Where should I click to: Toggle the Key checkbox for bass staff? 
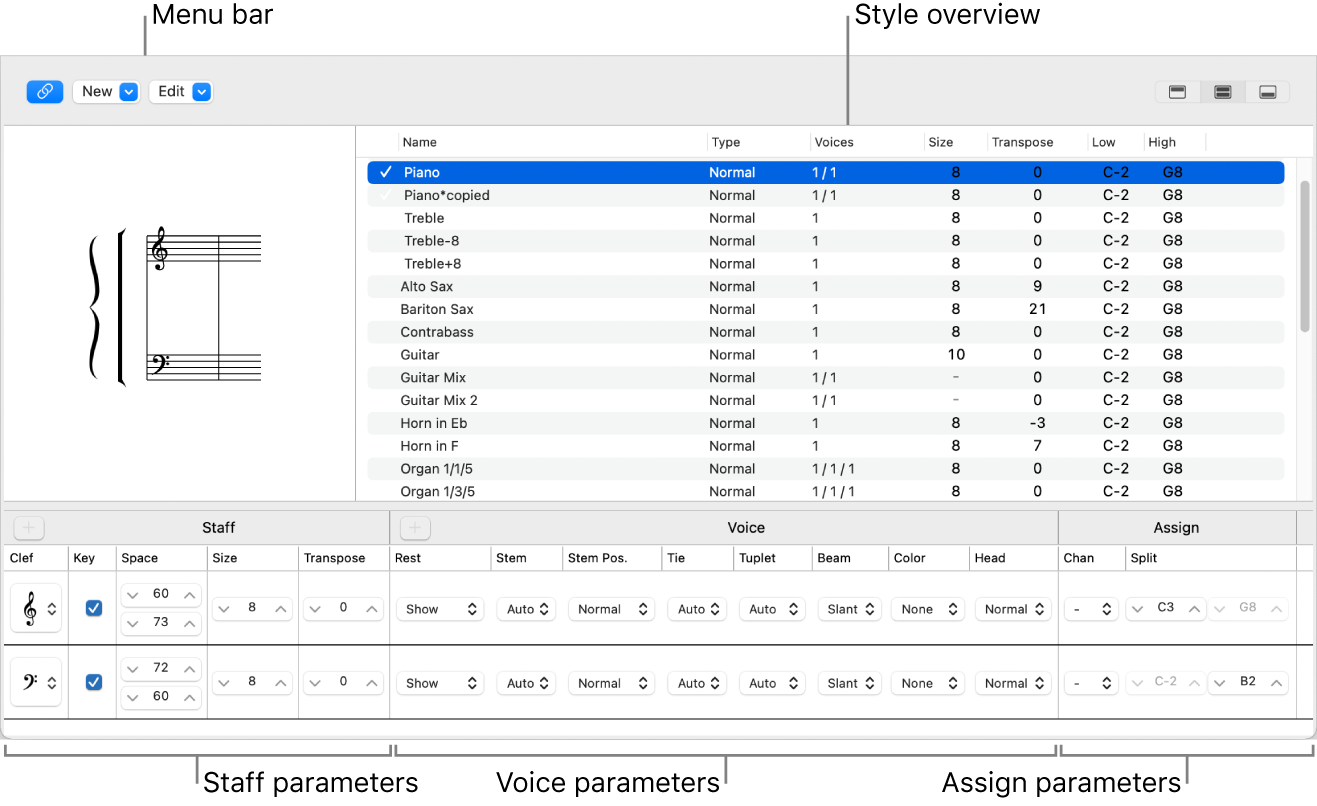tap(94, 682)
